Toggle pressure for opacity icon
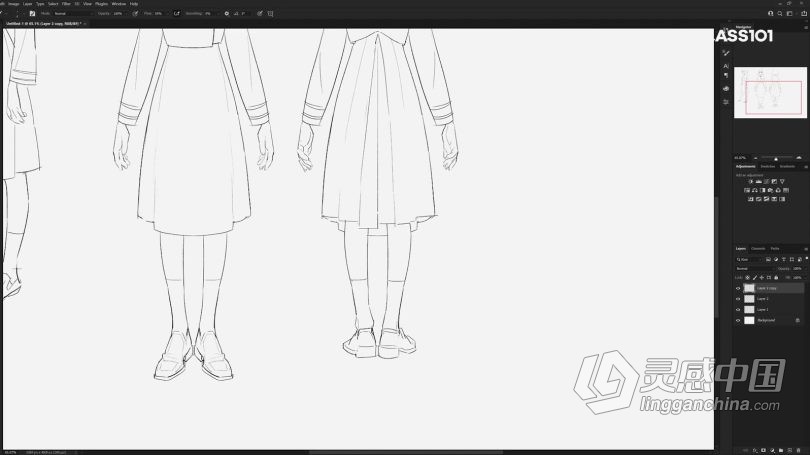Image resolution: width=810 pixels, height=455 pixels. point(135,13)
